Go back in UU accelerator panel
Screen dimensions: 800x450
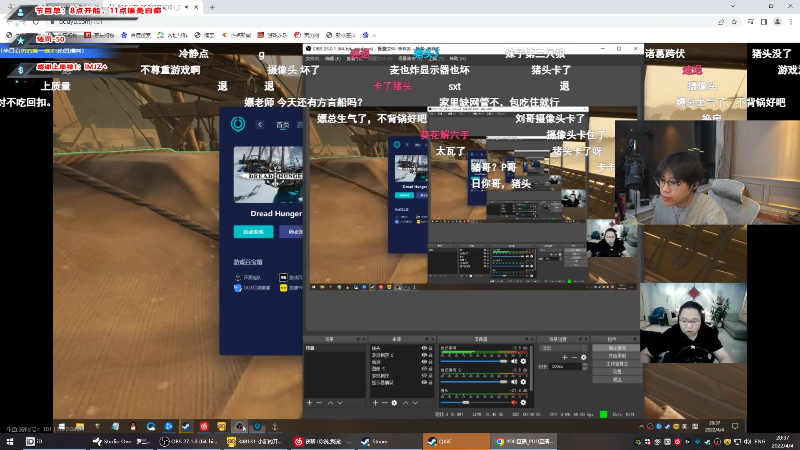(260, 124)
